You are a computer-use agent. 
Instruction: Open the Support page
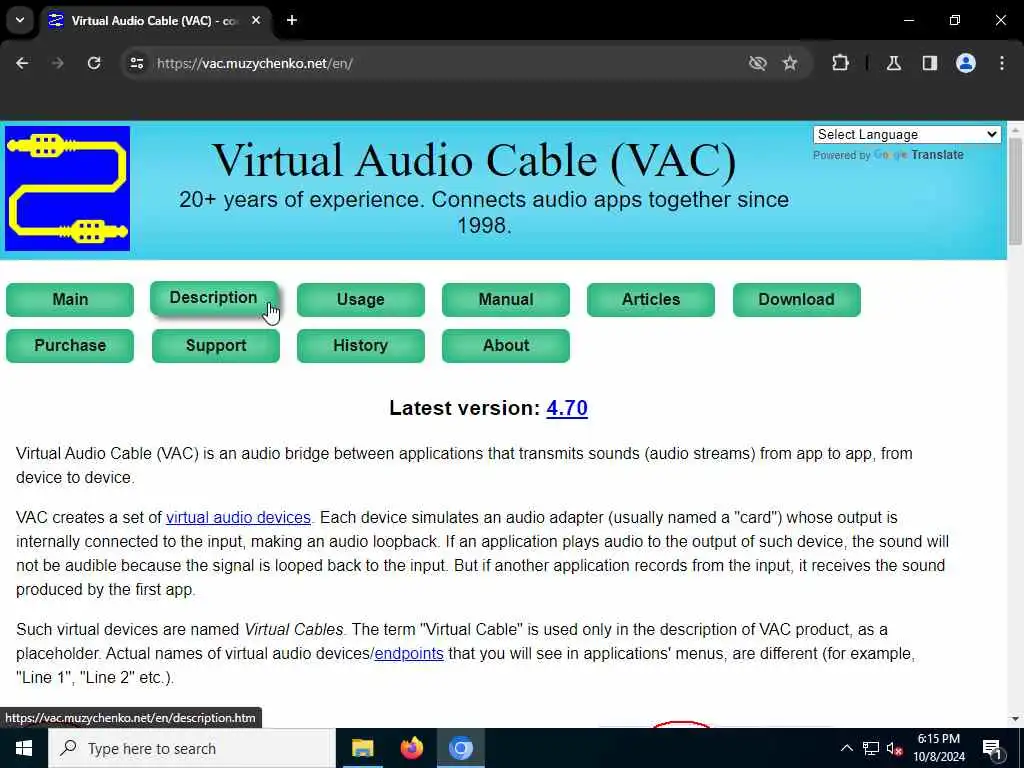pyautogui.click(x=216, y=345)
